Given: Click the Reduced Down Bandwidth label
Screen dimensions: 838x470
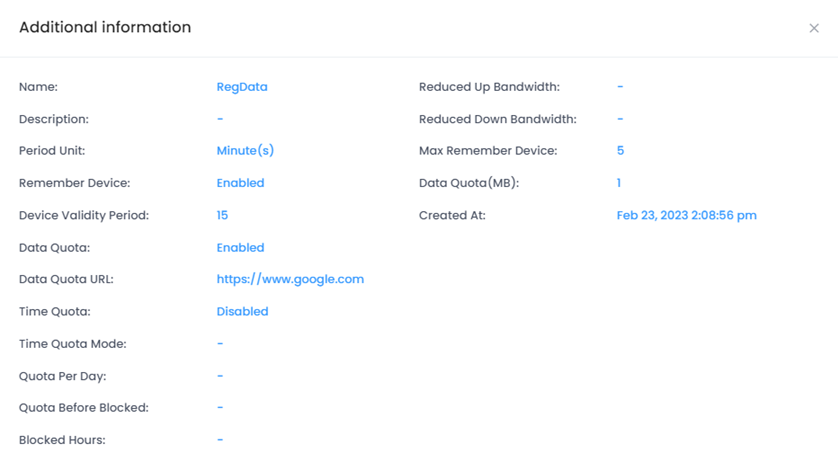Looking at the screenshot, I should click(x=497, y=119).
